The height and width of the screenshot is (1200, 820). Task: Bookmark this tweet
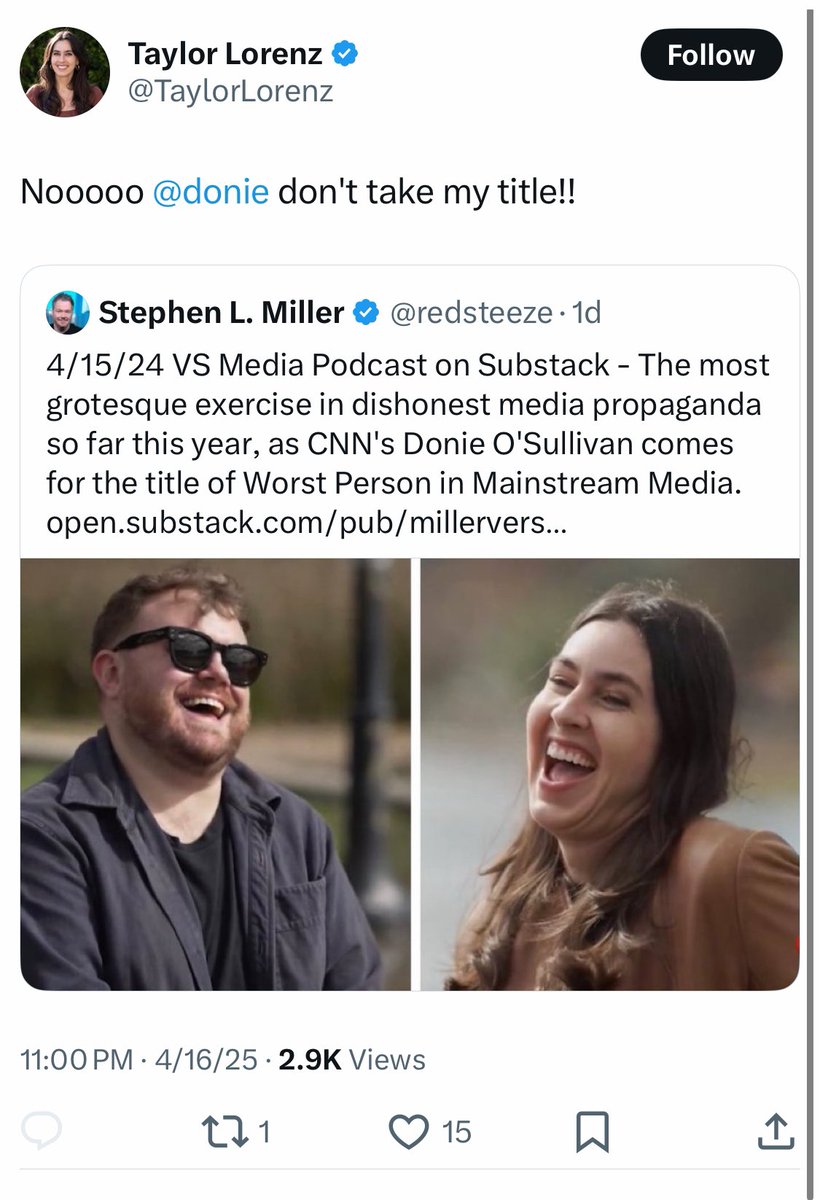point(592,1132)
